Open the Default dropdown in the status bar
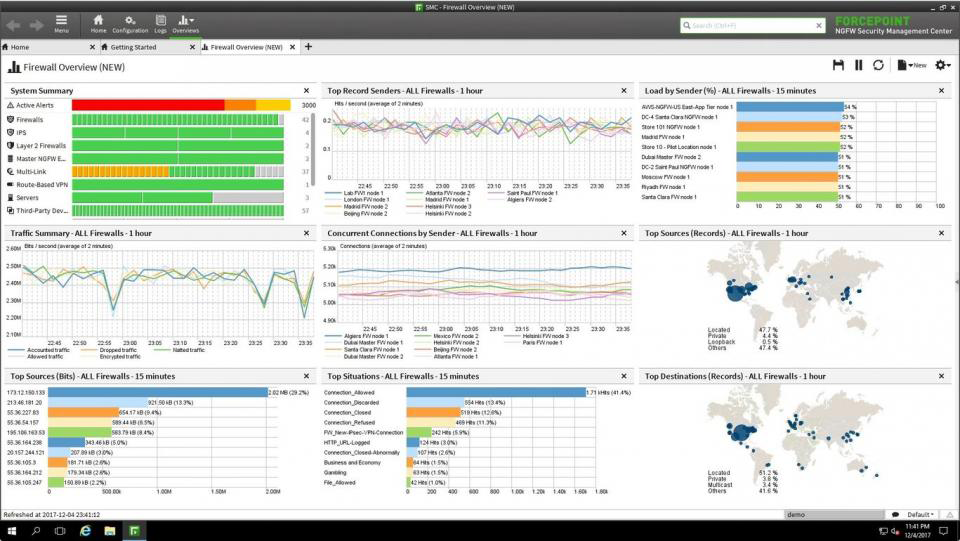Screen dimensions: 960x541 921,515
